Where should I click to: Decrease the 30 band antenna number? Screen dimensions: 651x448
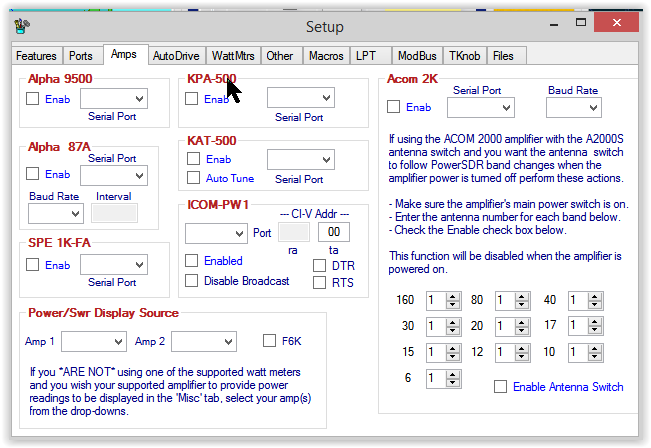[453, 330]
